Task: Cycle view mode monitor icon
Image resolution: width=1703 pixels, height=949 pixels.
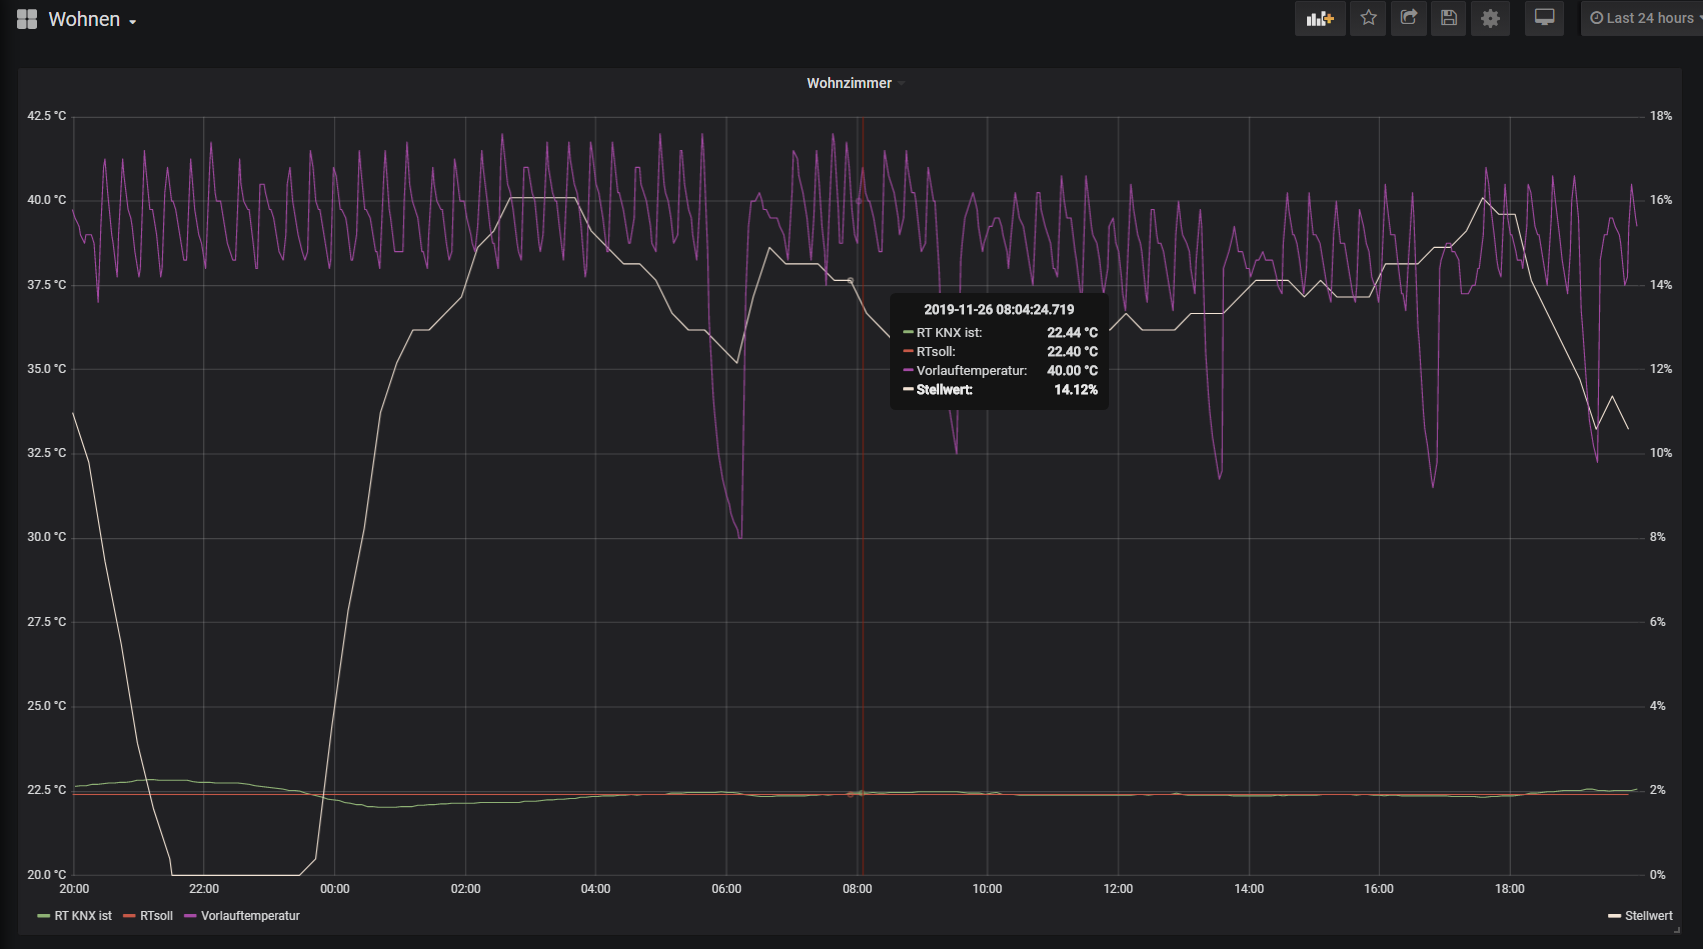Action: pos(1544,18)
